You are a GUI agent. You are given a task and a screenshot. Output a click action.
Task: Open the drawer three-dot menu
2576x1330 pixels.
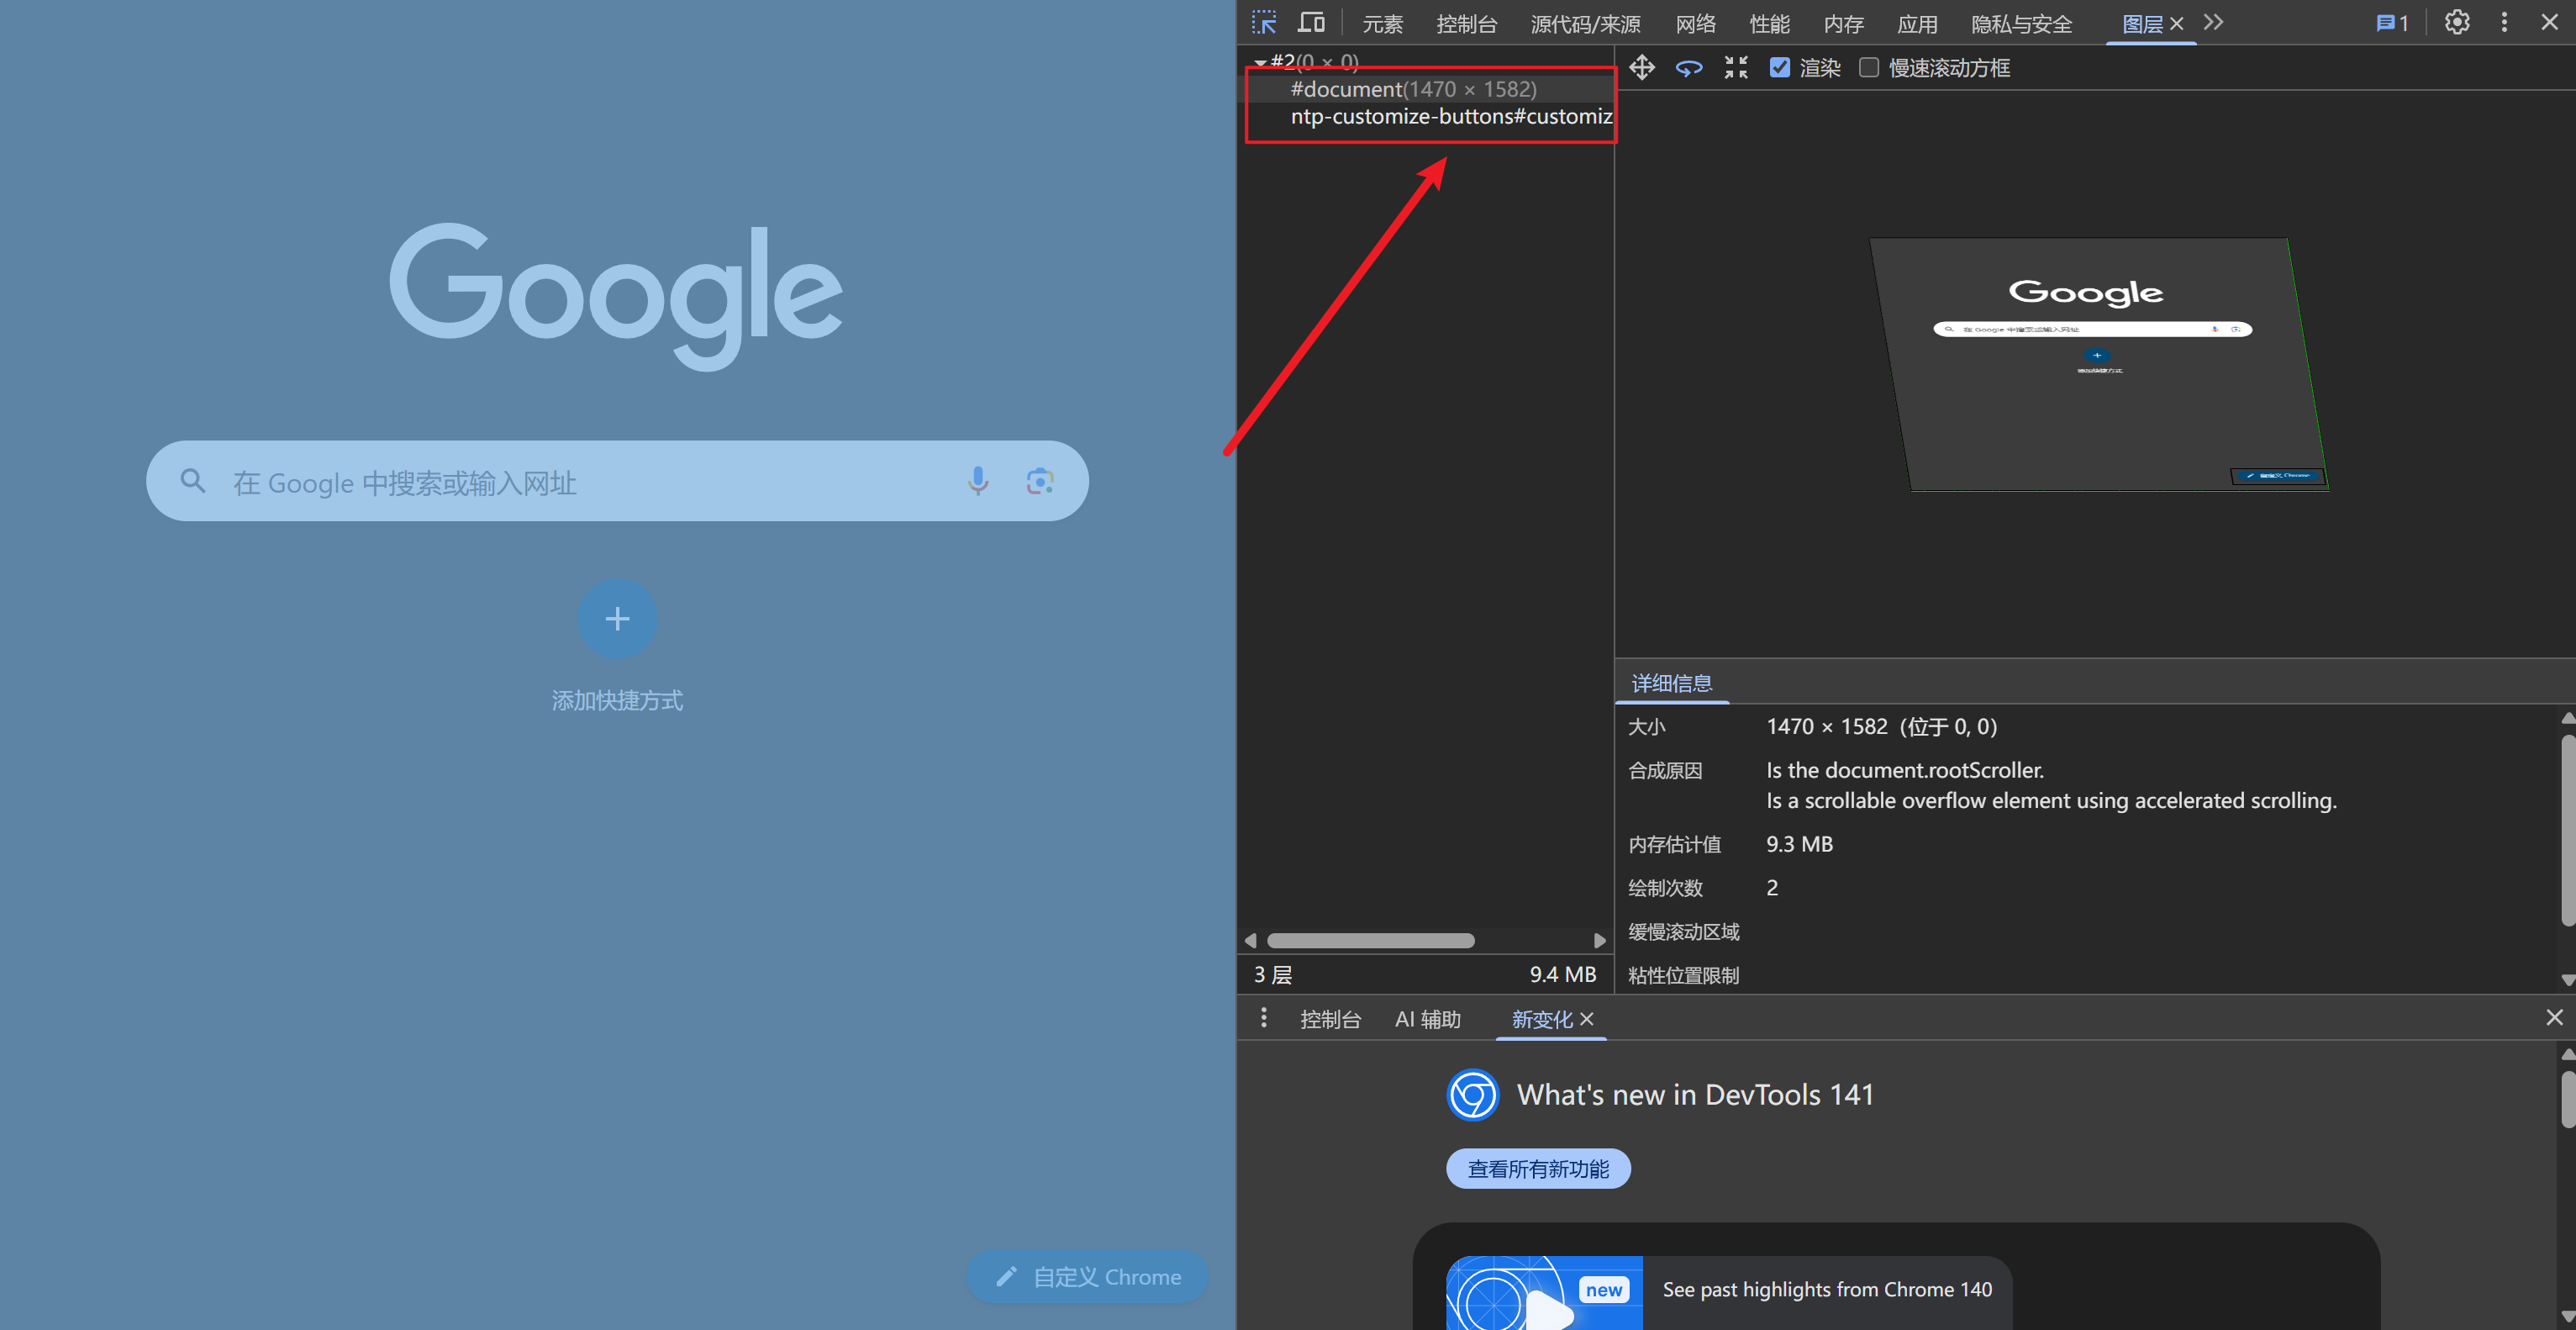click(x=1264, y=1018)
